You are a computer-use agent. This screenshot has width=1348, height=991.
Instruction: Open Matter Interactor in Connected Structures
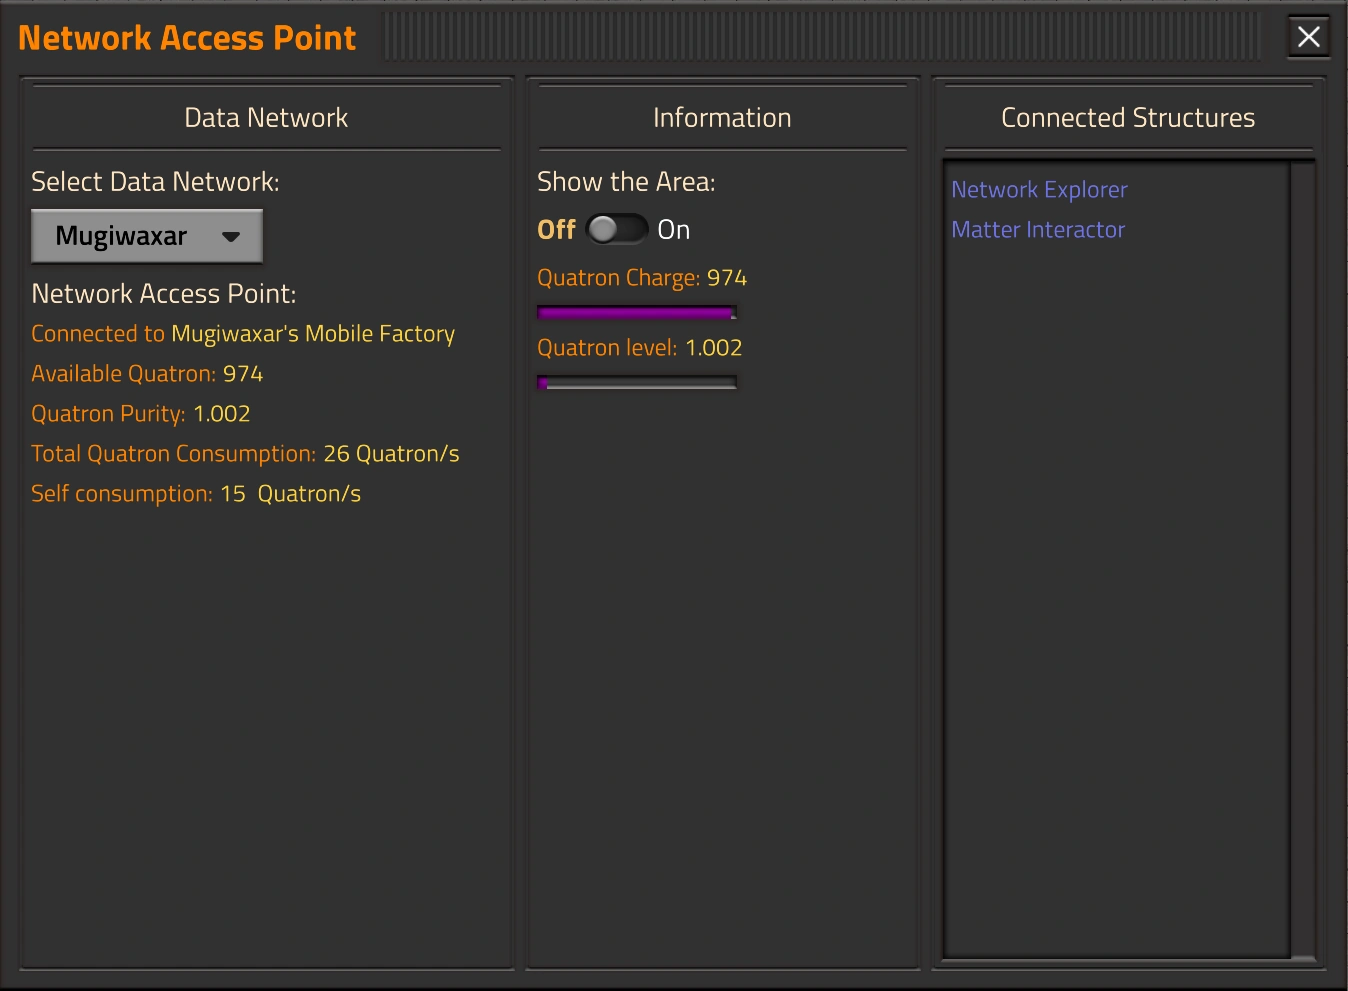(1038, 230)
